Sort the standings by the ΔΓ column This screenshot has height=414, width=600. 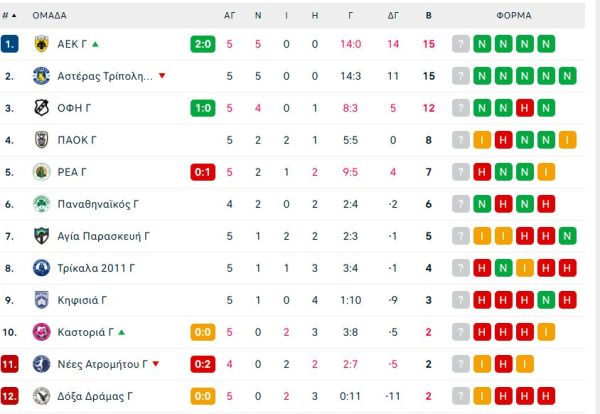393,16
